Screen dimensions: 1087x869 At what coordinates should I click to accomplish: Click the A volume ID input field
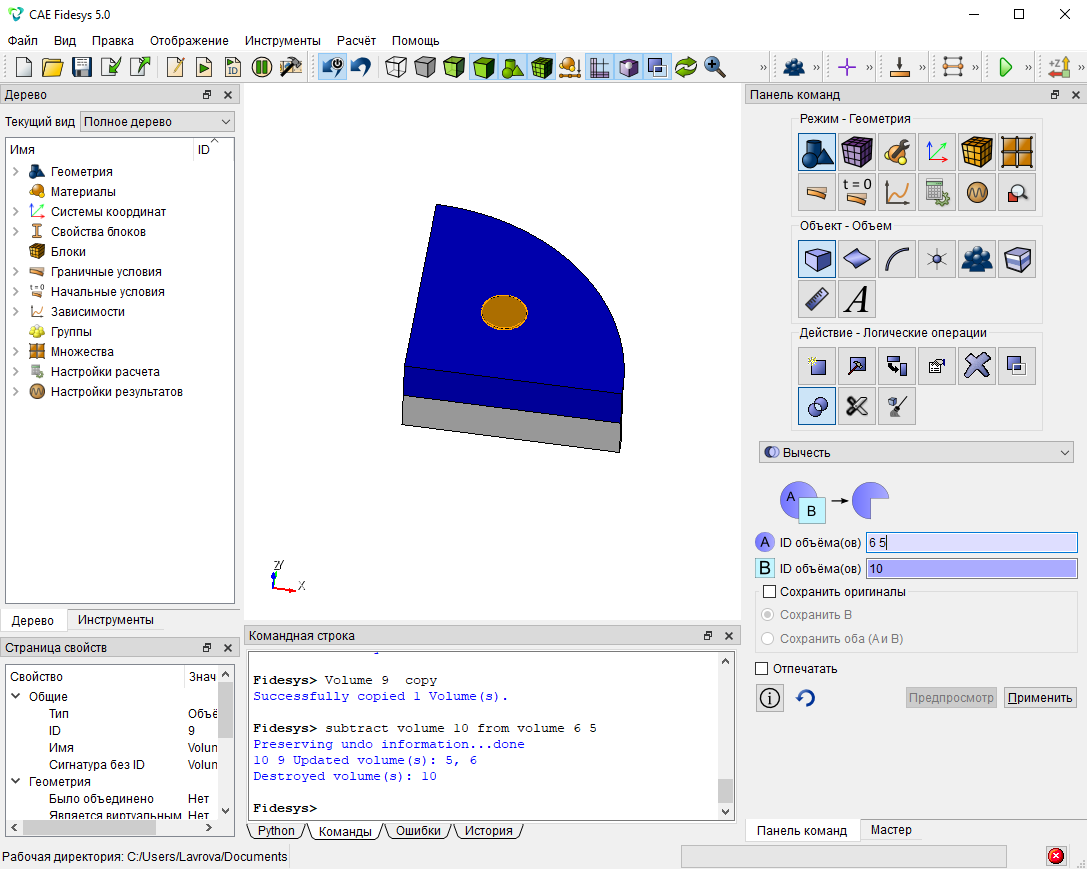(971, 543)
